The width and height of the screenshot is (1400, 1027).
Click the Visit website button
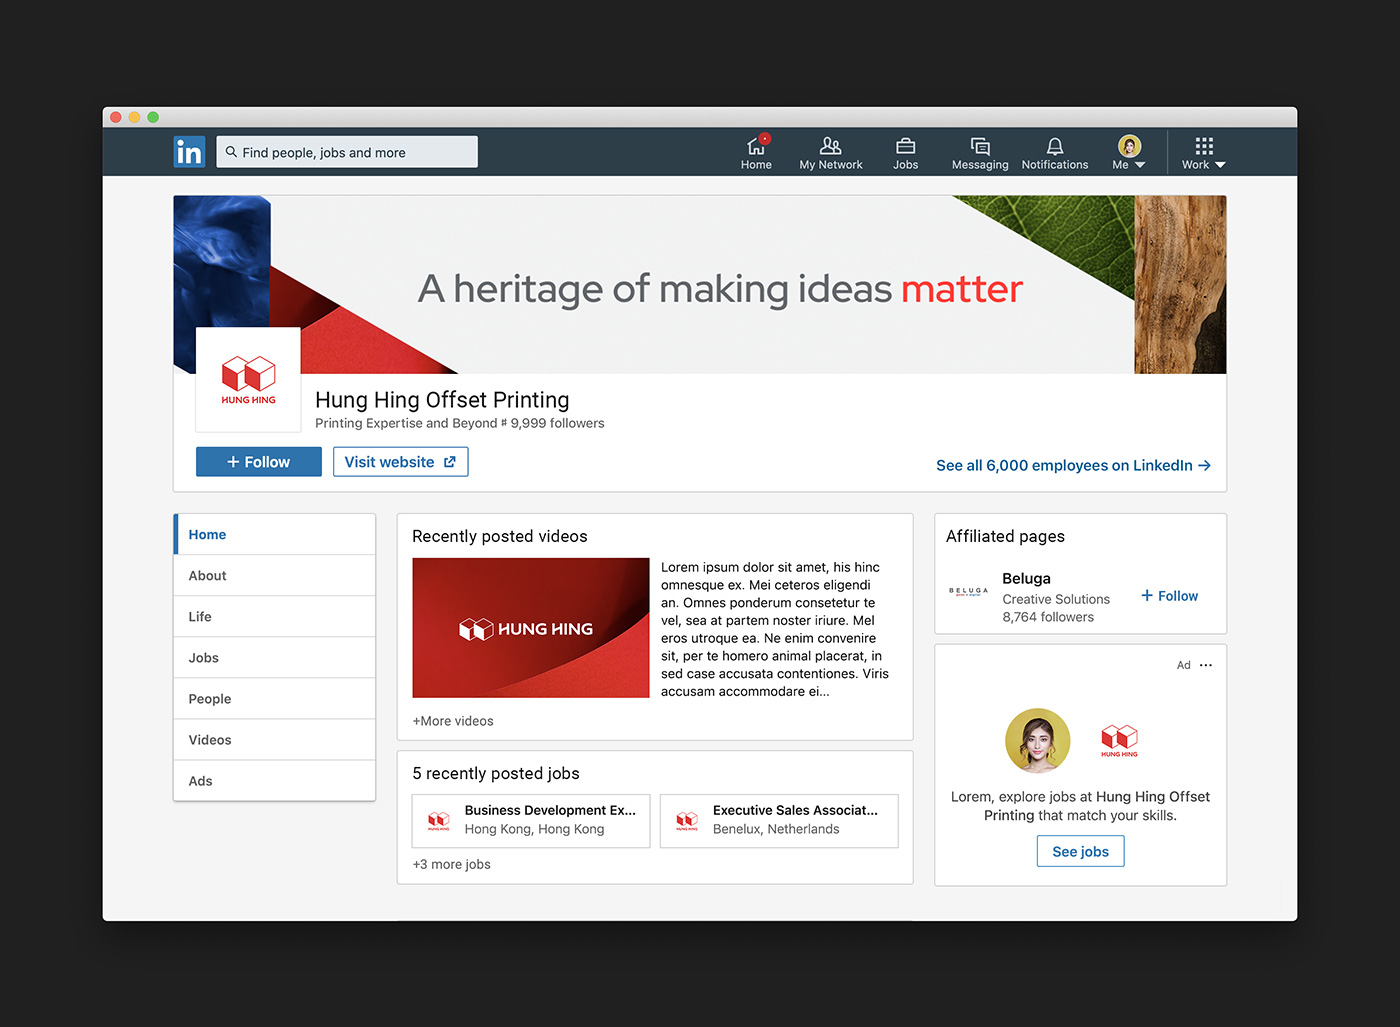pos(400,462)
